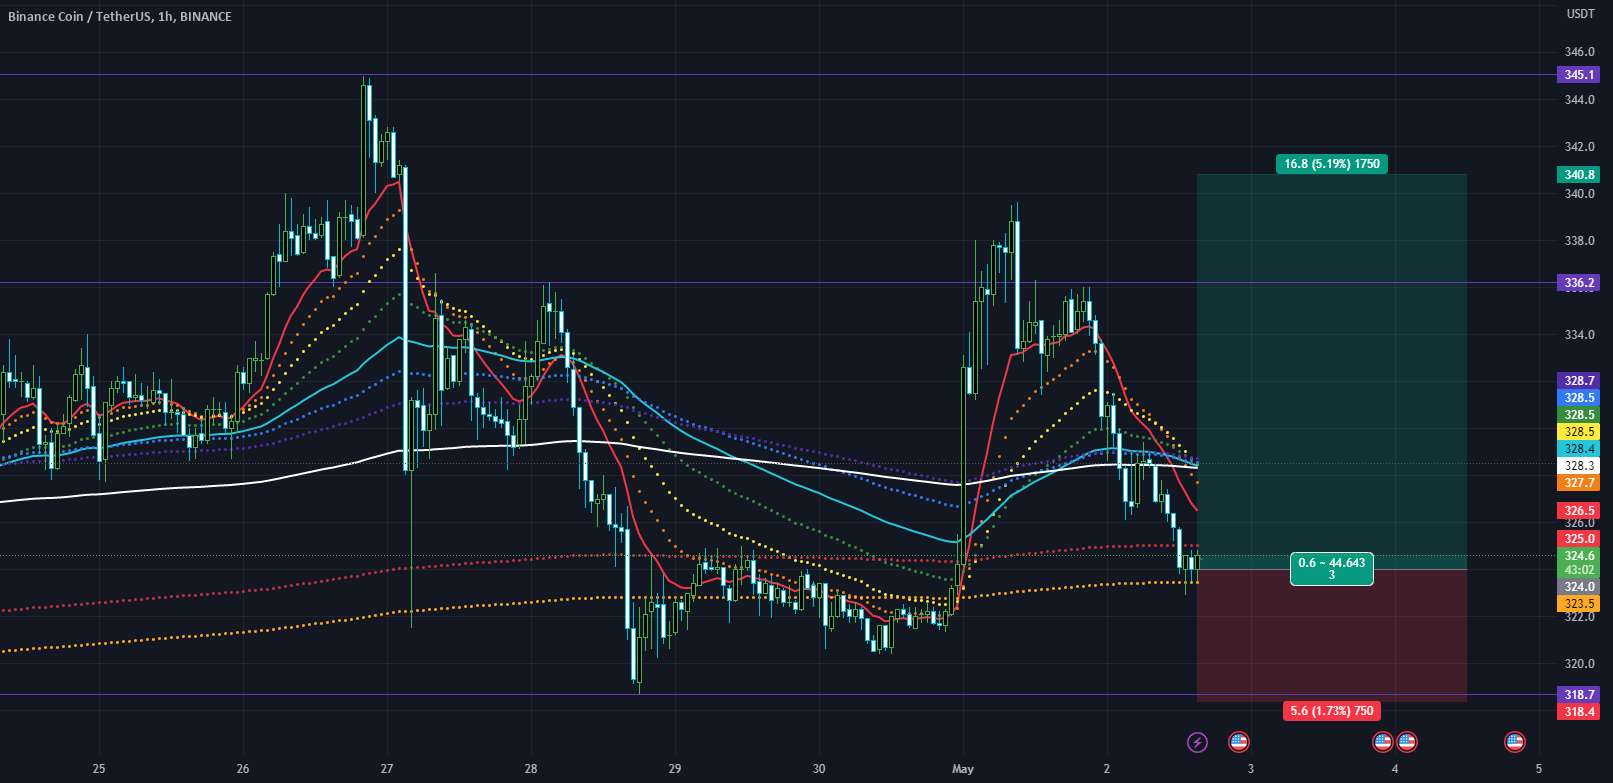This screenshot has height=783, width=1613.
Task: Click the USDT currency label
Action: [x=1580, y=14]
